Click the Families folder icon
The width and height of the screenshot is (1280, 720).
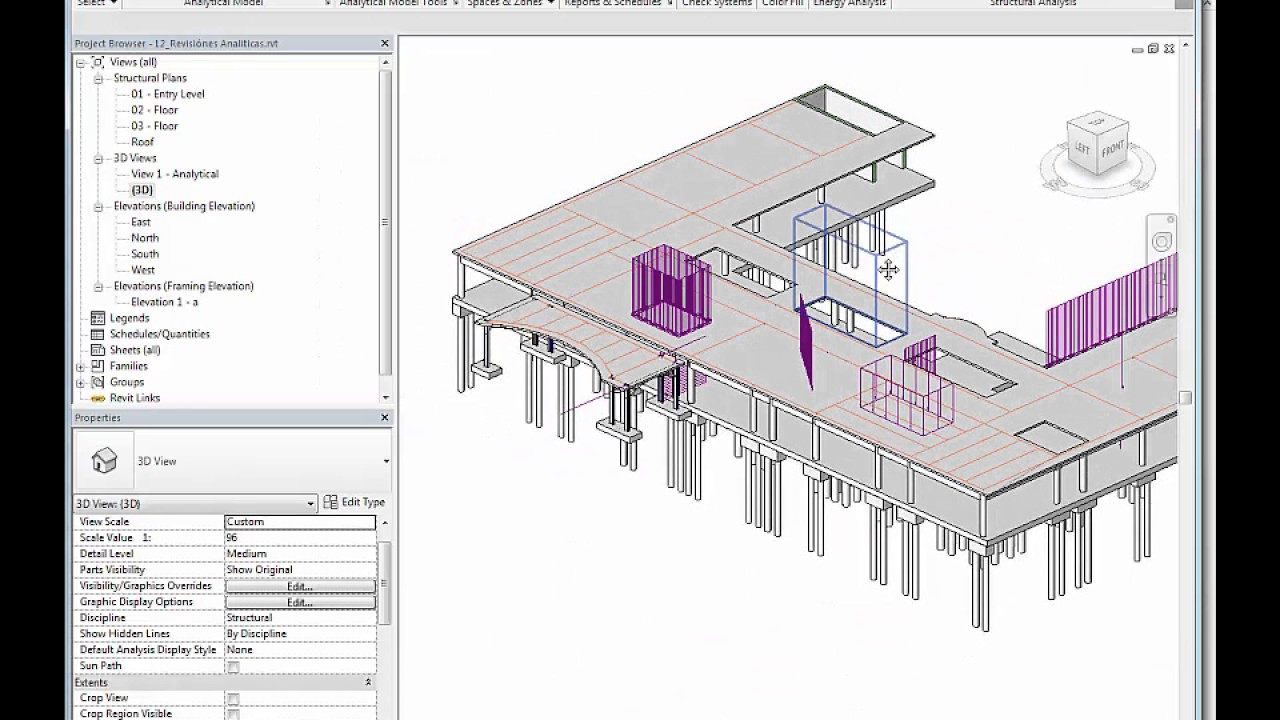tap(98, 366)
